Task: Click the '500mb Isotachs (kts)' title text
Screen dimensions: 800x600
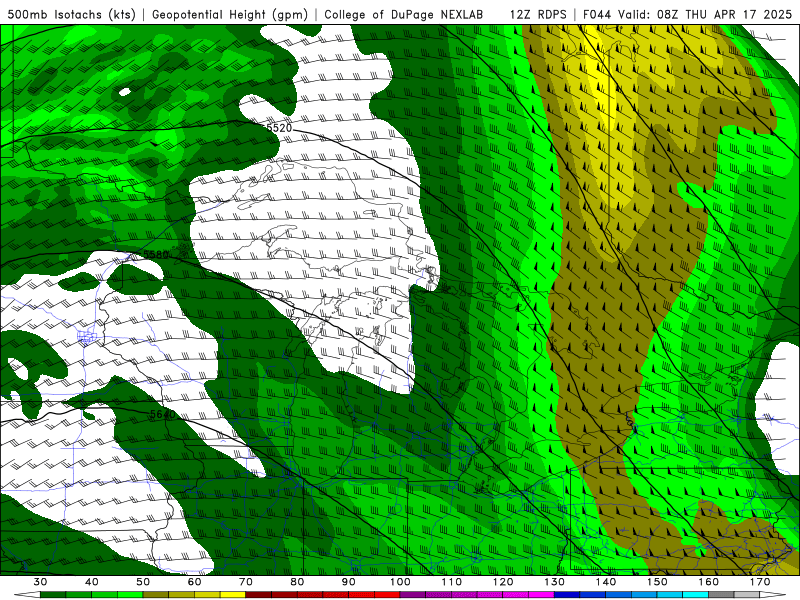Action: (71, 14)
